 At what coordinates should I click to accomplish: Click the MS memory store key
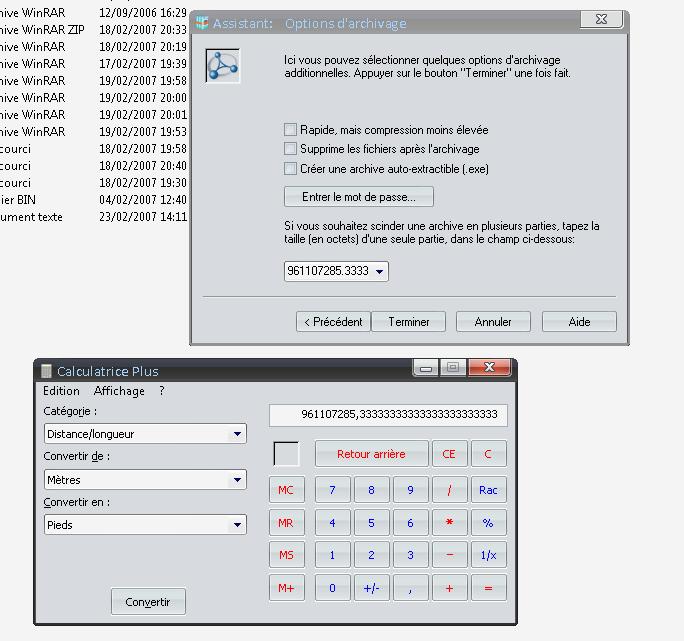(x=287, y=555)
